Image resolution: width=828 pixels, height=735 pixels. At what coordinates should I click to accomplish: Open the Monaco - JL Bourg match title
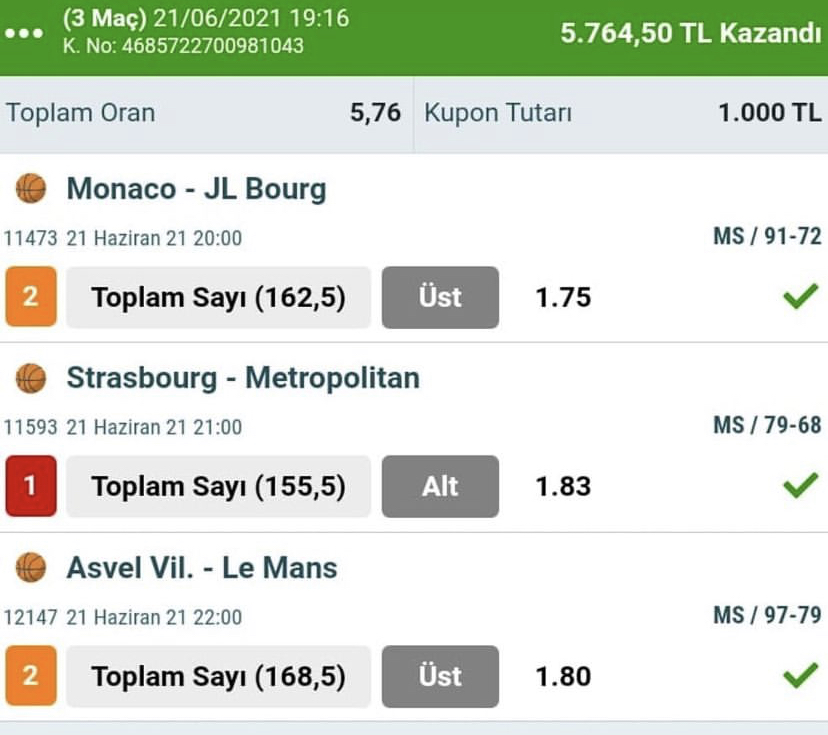[196, 188]
